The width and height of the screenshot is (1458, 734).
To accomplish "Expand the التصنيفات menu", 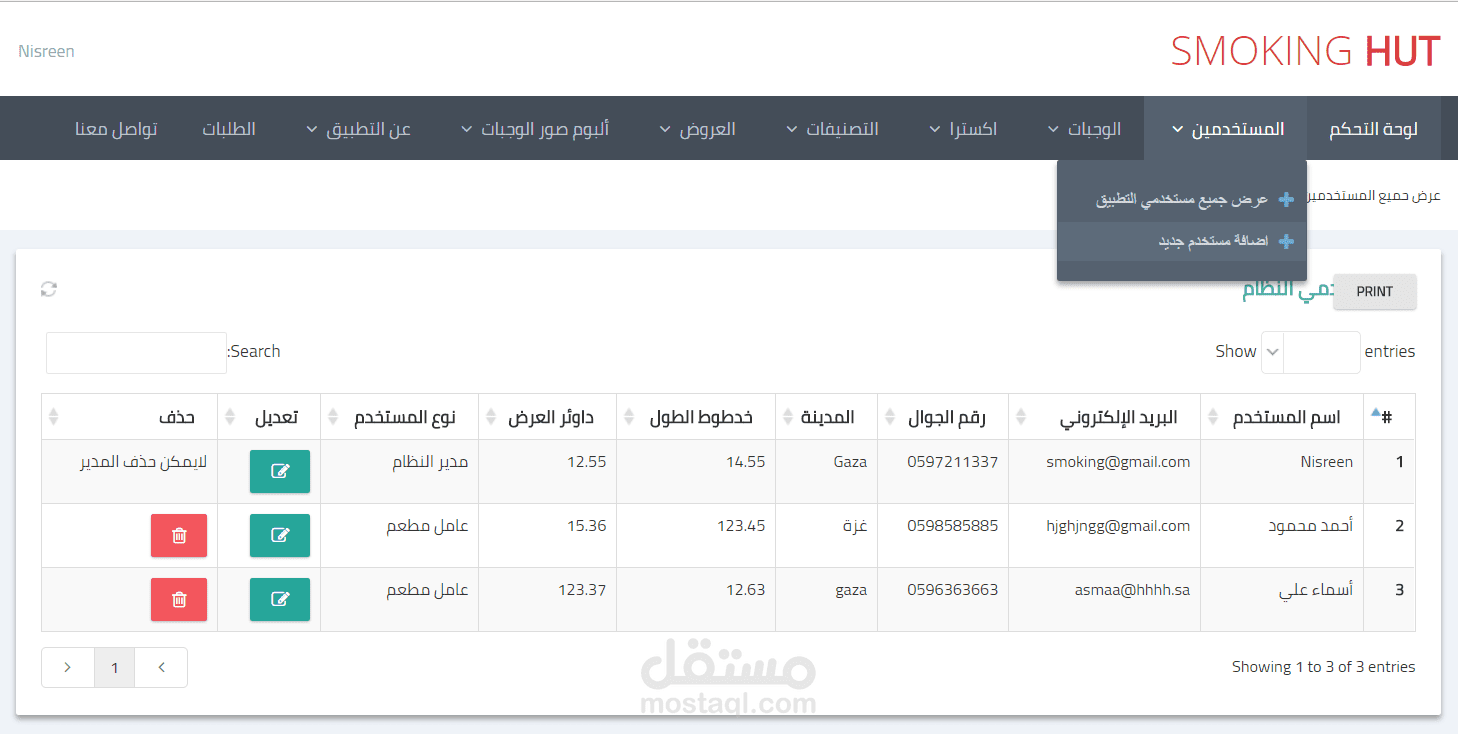I will (832, 129).
